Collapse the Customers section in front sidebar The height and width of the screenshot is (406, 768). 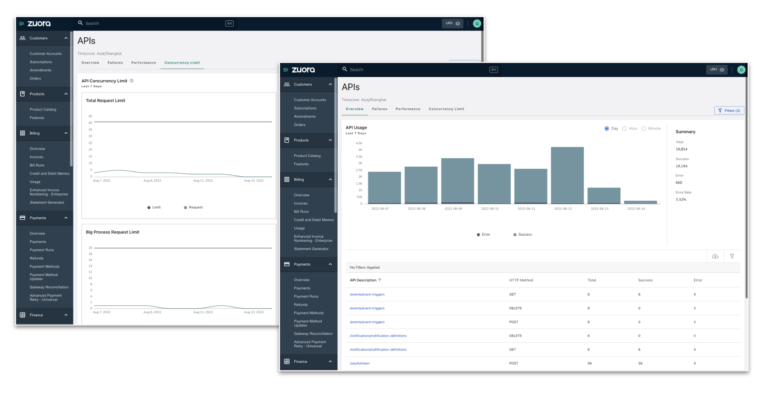pyautogui.click(x=332, y=85)
